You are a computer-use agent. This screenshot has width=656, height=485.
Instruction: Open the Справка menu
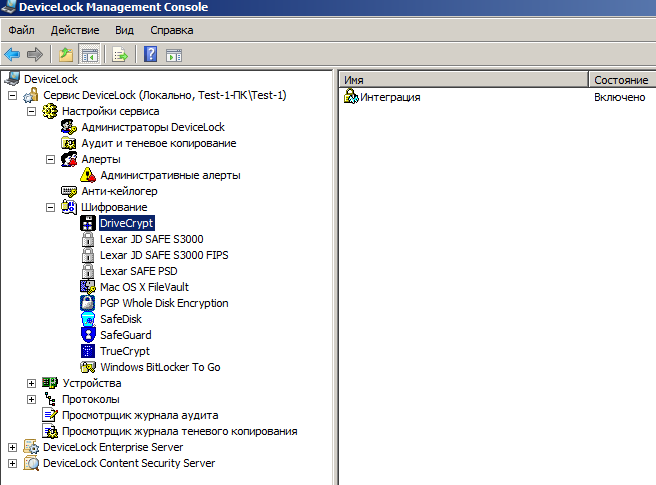coord(172,30)
